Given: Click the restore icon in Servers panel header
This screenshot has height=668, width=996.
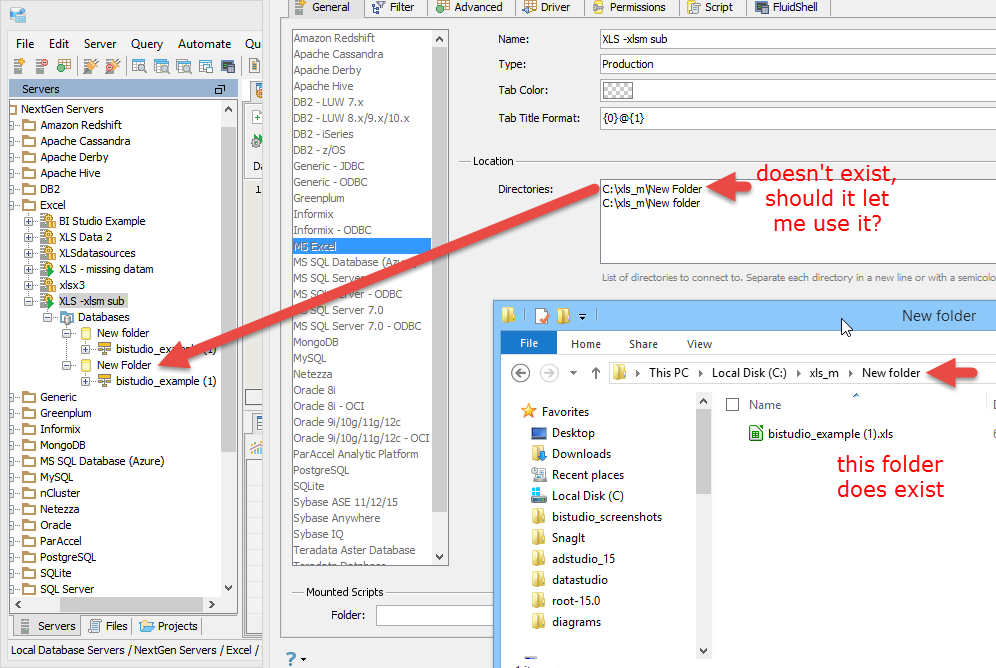Looking at the screenshot, I should [x=220, y=90].
